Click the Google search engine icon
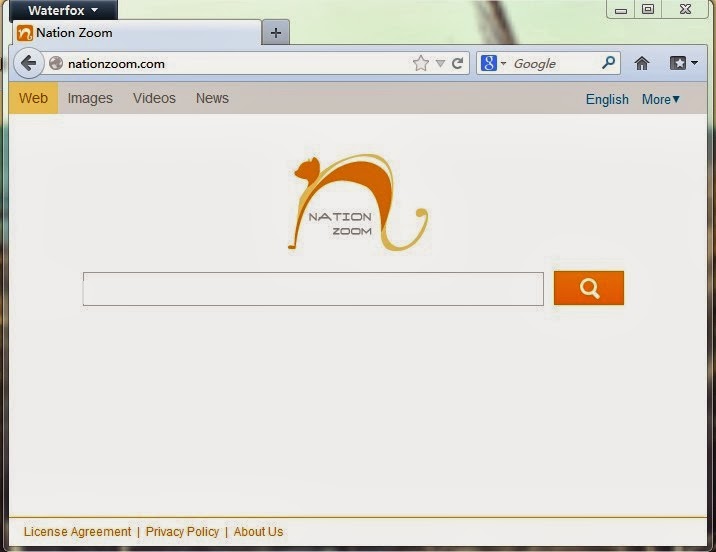This screenshot has height=552, width=716. pos(489,63)
